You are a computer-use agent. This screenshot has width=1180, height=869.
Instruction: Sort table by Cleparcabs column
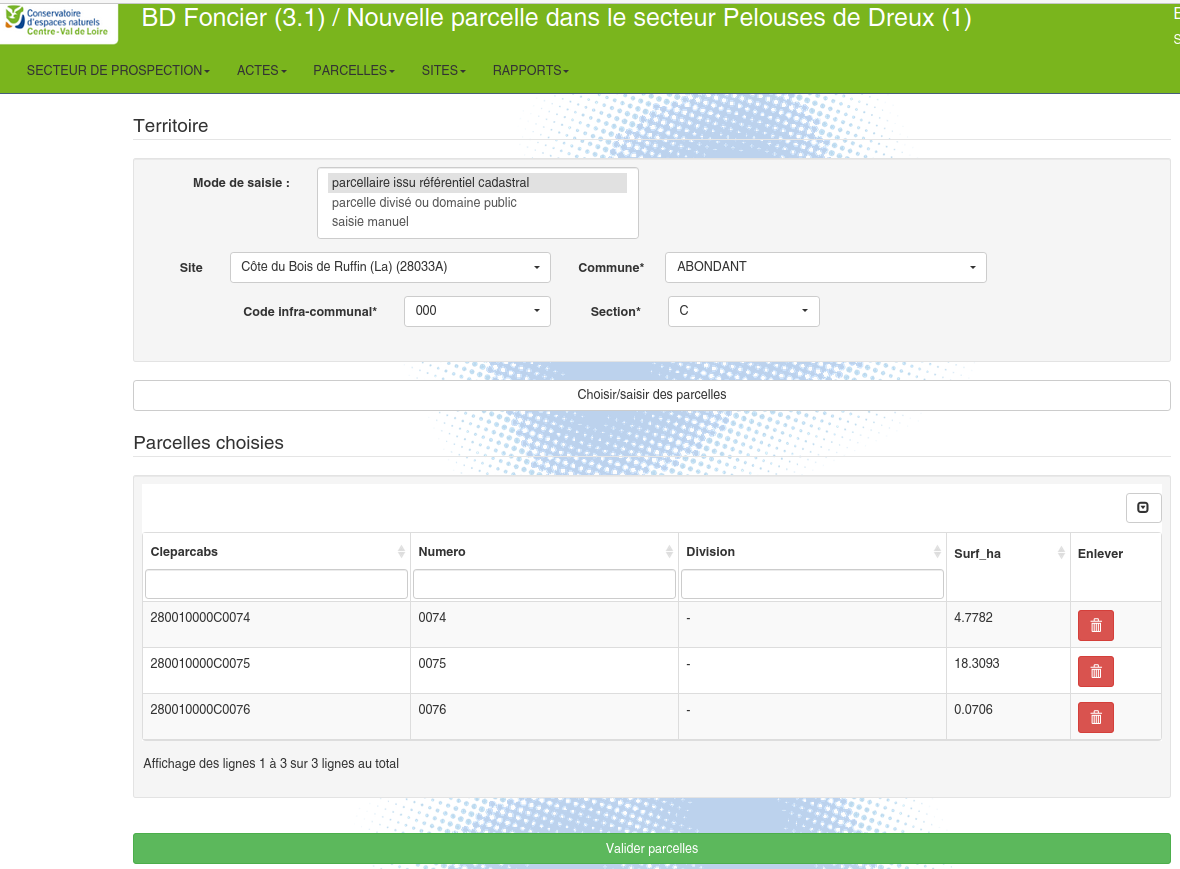[x=276, y=552]
